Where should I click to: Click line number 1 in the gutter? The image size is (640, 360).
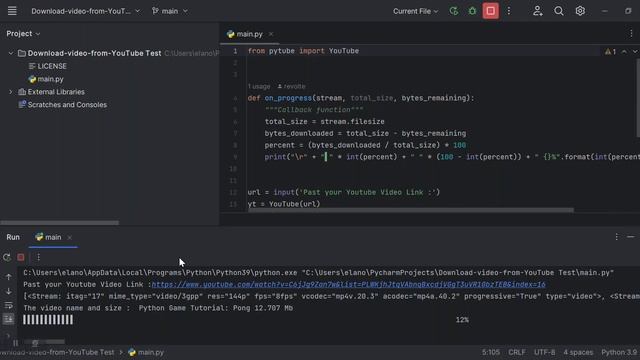[235, 51]
